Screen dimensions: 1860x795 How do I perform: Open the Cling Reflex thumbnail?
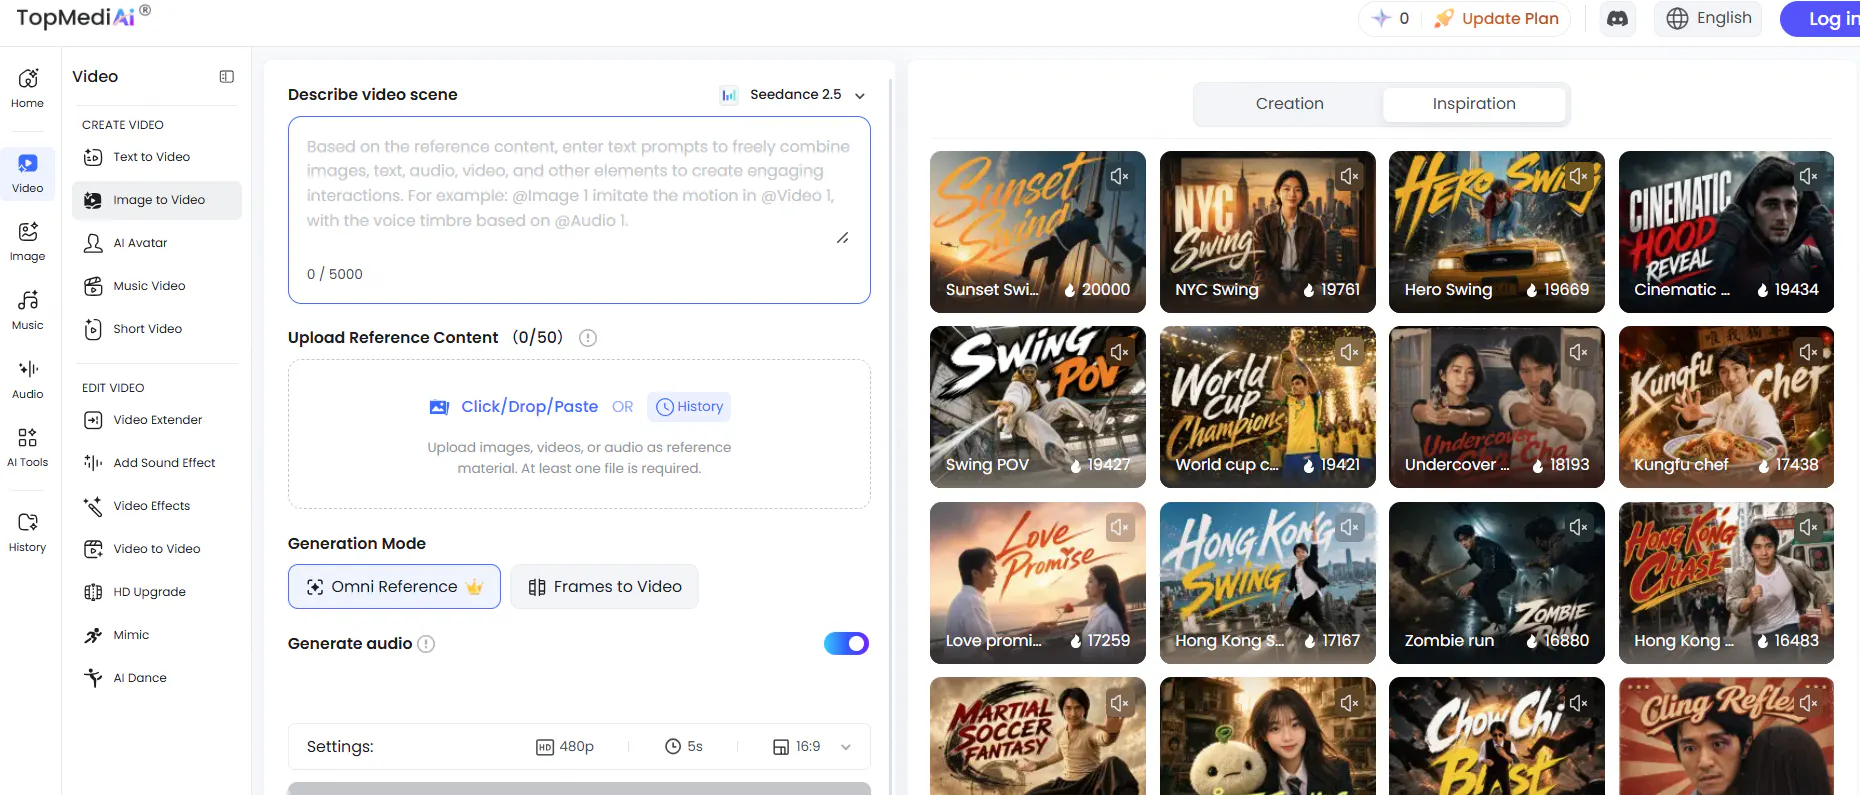(1726, 736)
